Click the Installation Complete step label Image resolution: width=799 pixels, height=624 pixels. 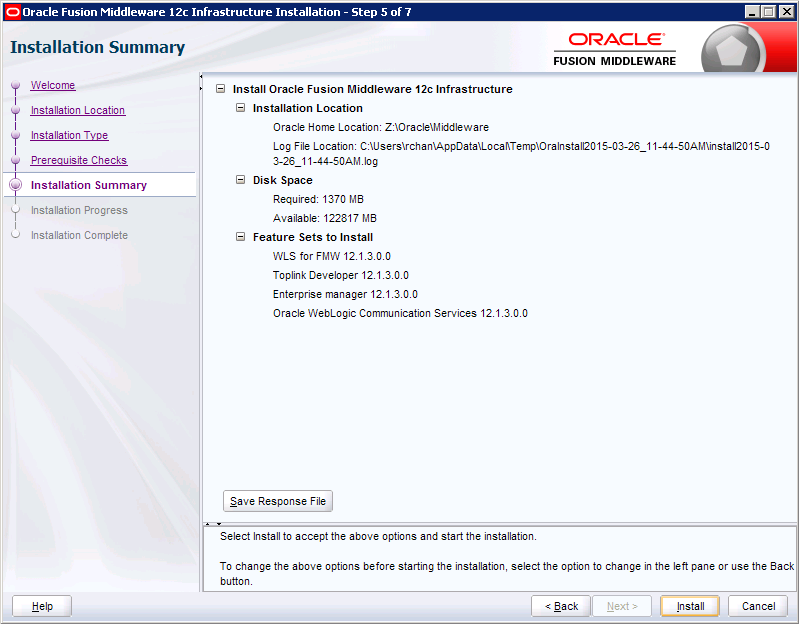[79, 235]
